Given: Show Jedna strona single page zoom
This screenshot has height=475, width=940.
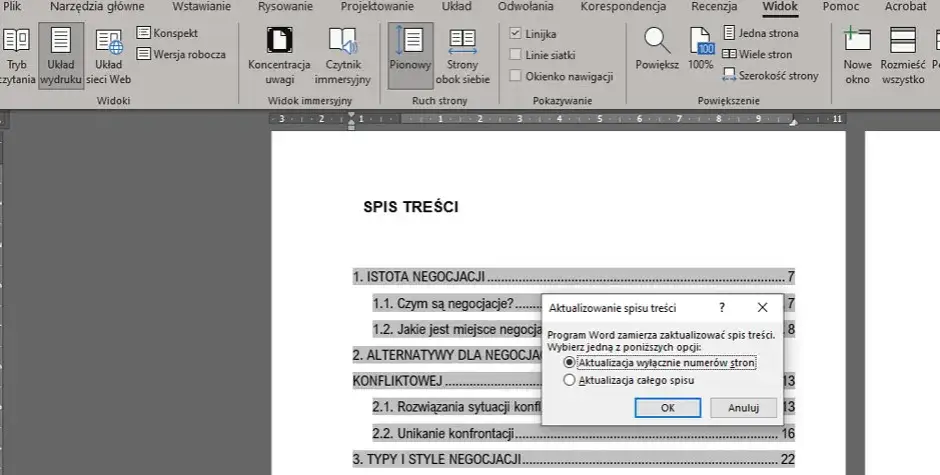Looking at the screenshot, I should [761, 33].
